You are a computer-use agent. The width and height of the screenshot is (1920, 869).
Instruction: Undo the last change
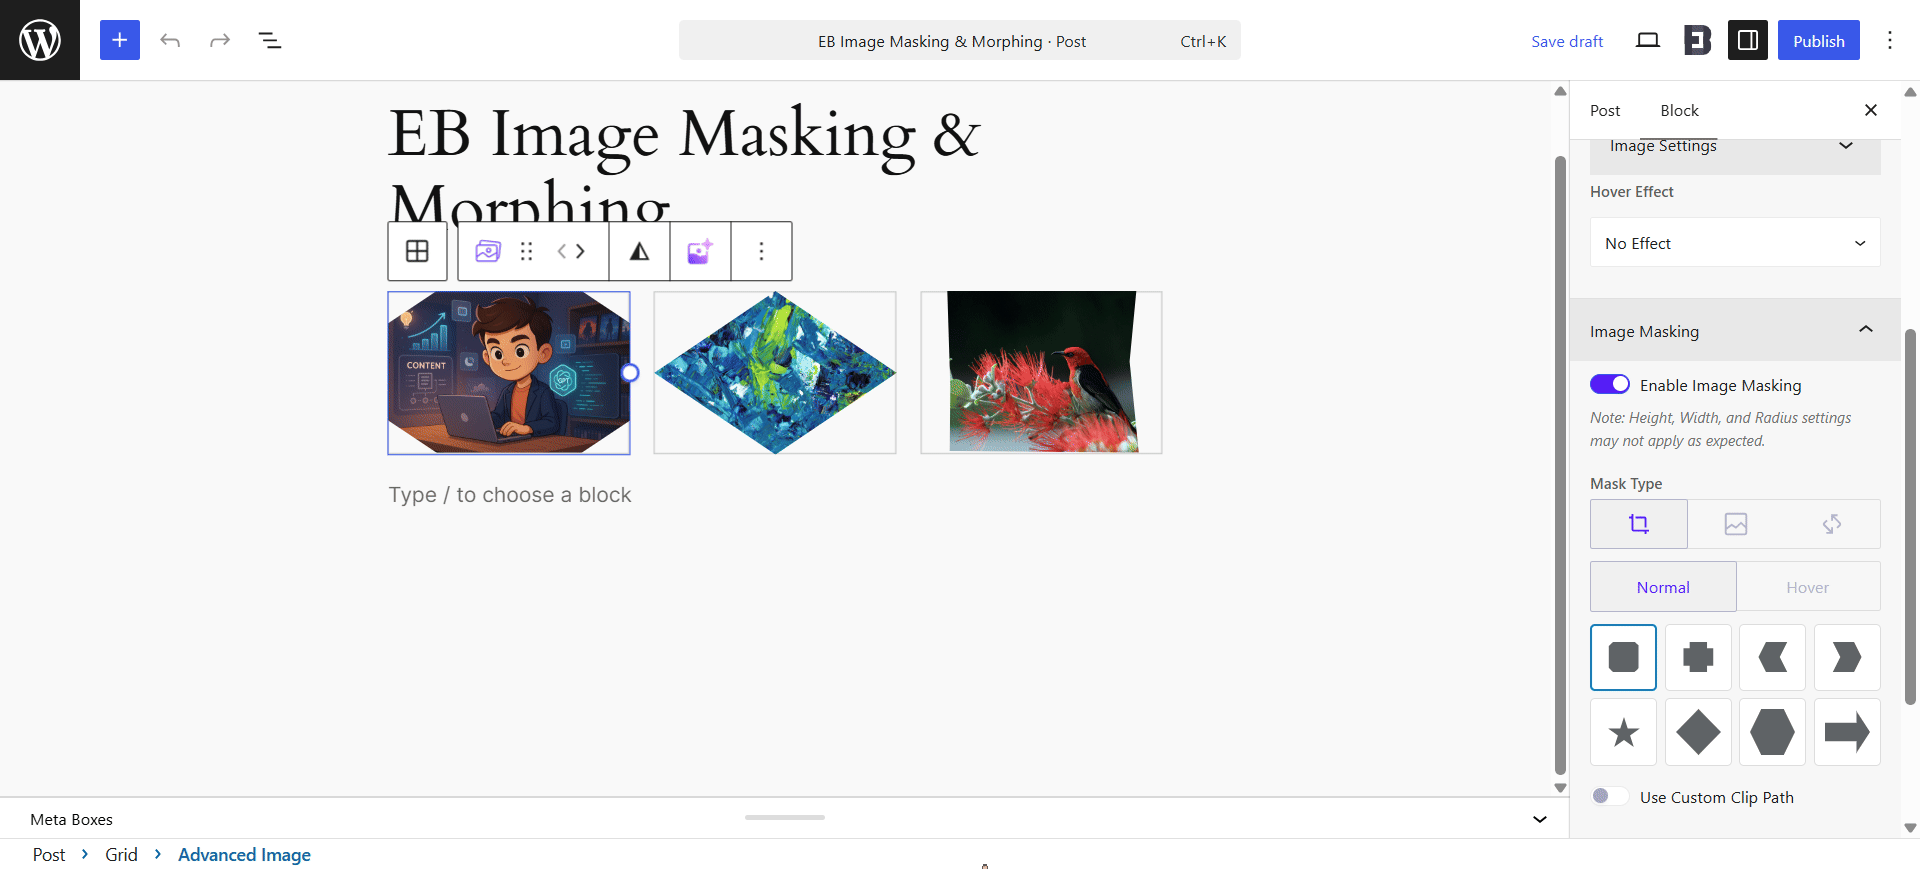pyautogui.click(x=170, y=40)
